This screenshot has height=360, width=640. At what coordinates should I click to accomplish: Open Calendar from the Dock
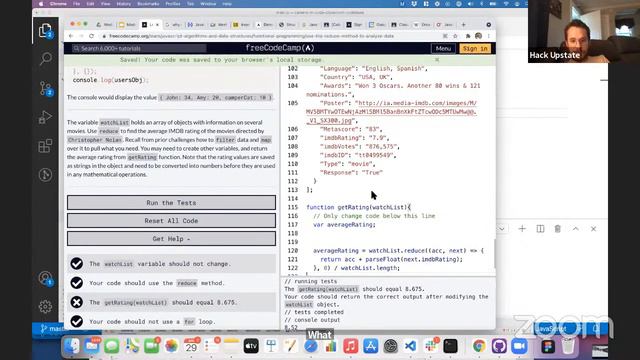point(191,346)
